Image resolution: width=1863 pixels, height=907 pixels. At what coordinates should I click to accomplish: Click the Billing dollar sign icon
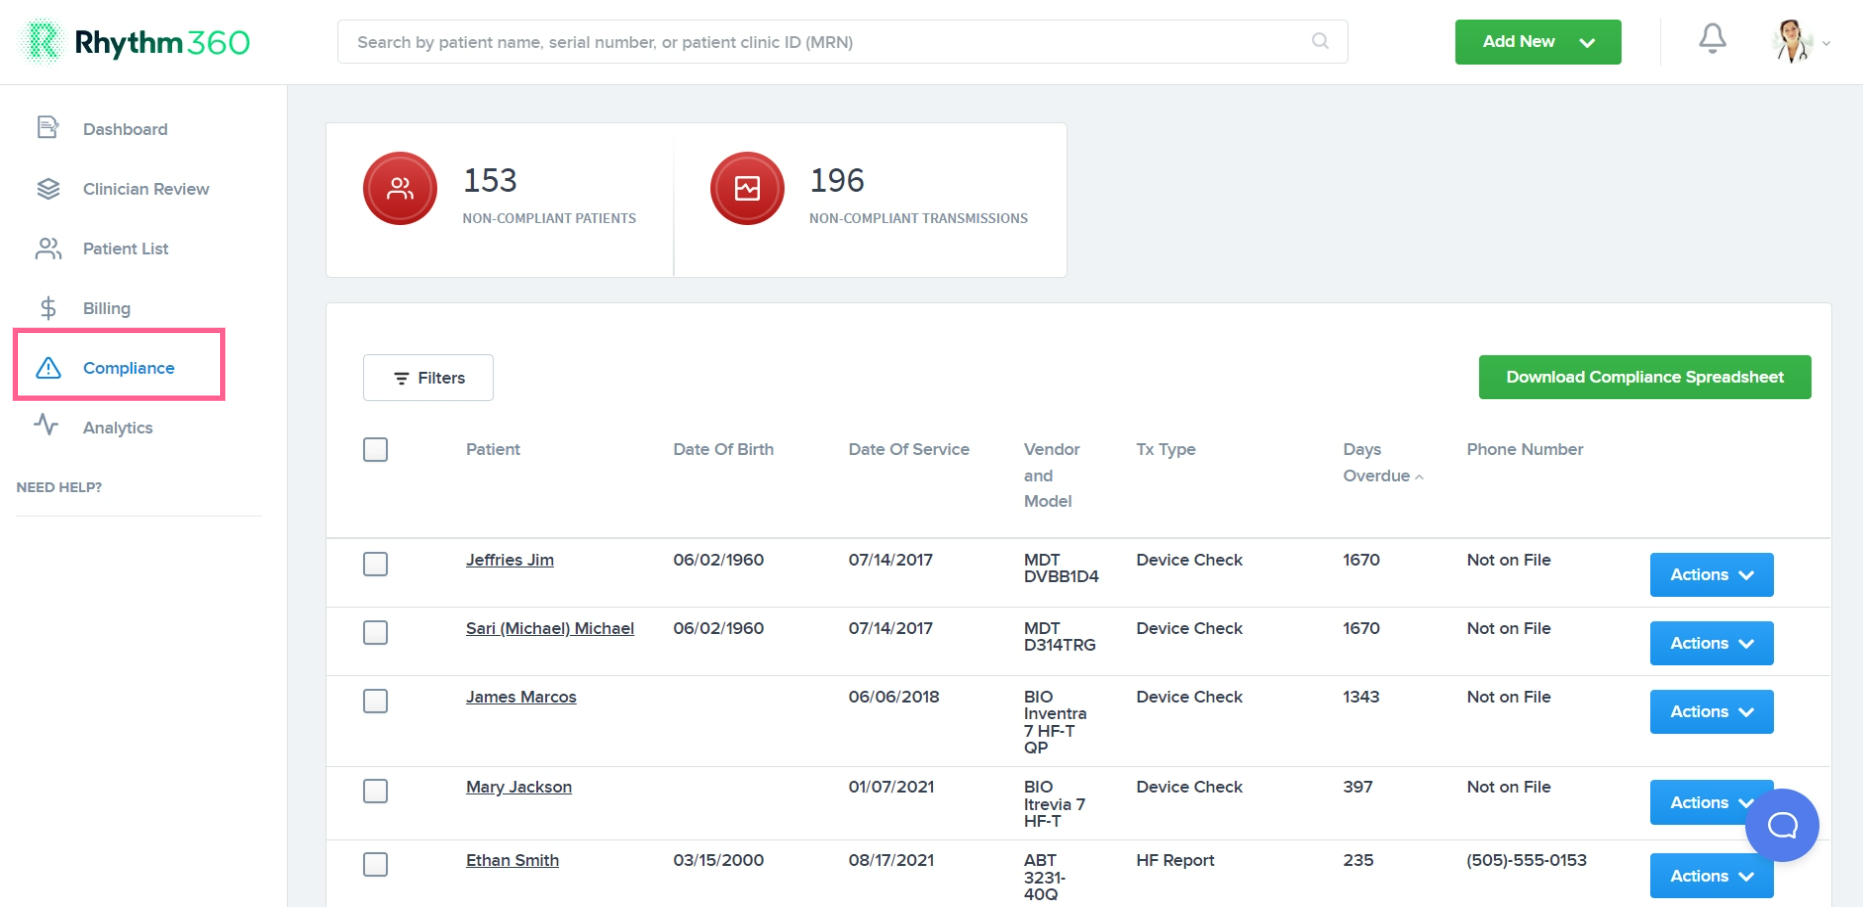click(x=47, y=308)
